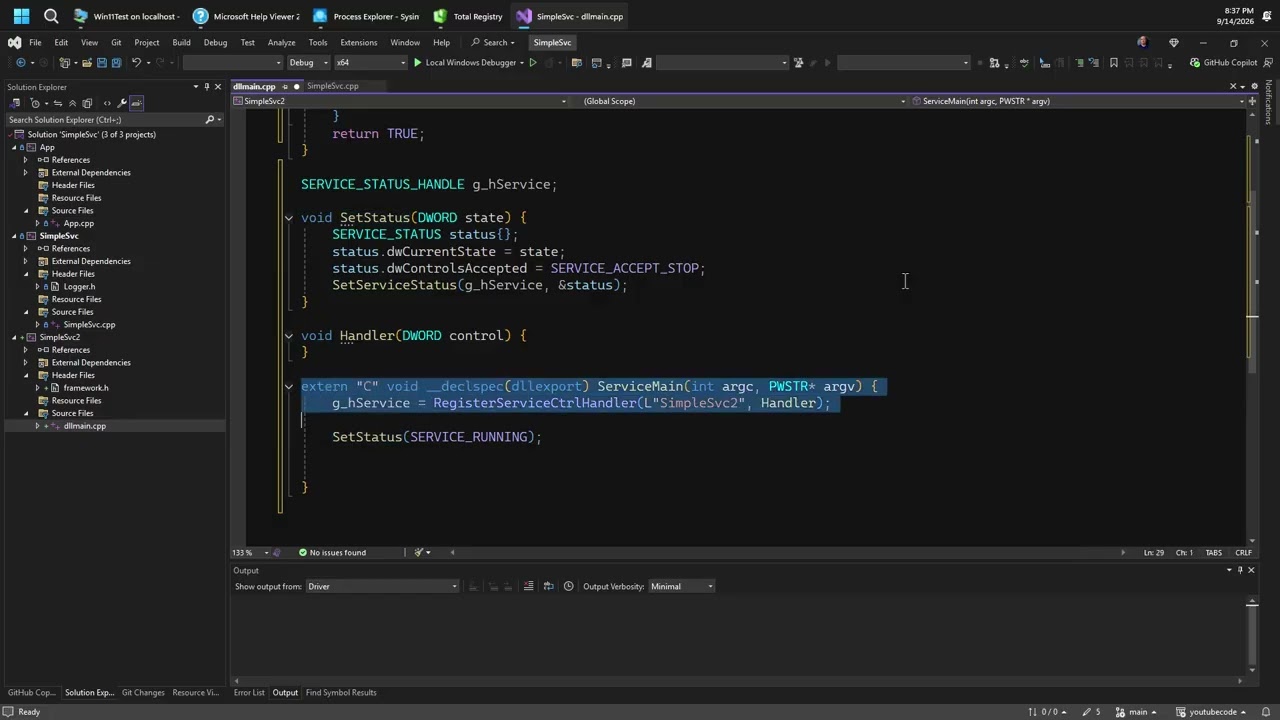Select App.cpp in Solution Explorer
Viewport: 1280px width, 720px height.
pyautogui.click(x=78, y=224)
